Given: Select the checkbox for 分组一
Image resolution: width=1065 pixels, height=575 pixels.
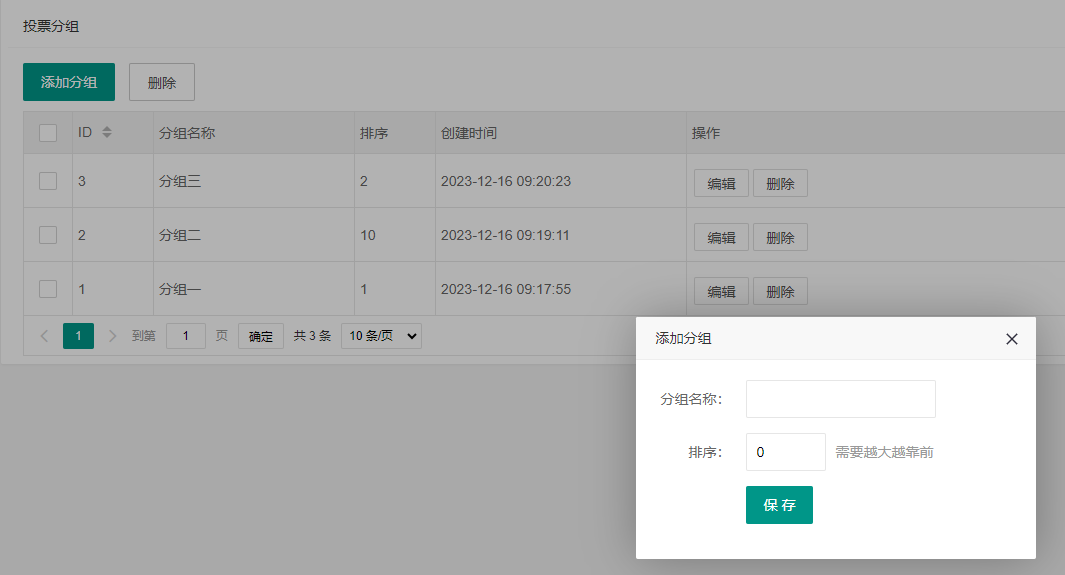Looking at the screenshot, I should tap(48, 289).
